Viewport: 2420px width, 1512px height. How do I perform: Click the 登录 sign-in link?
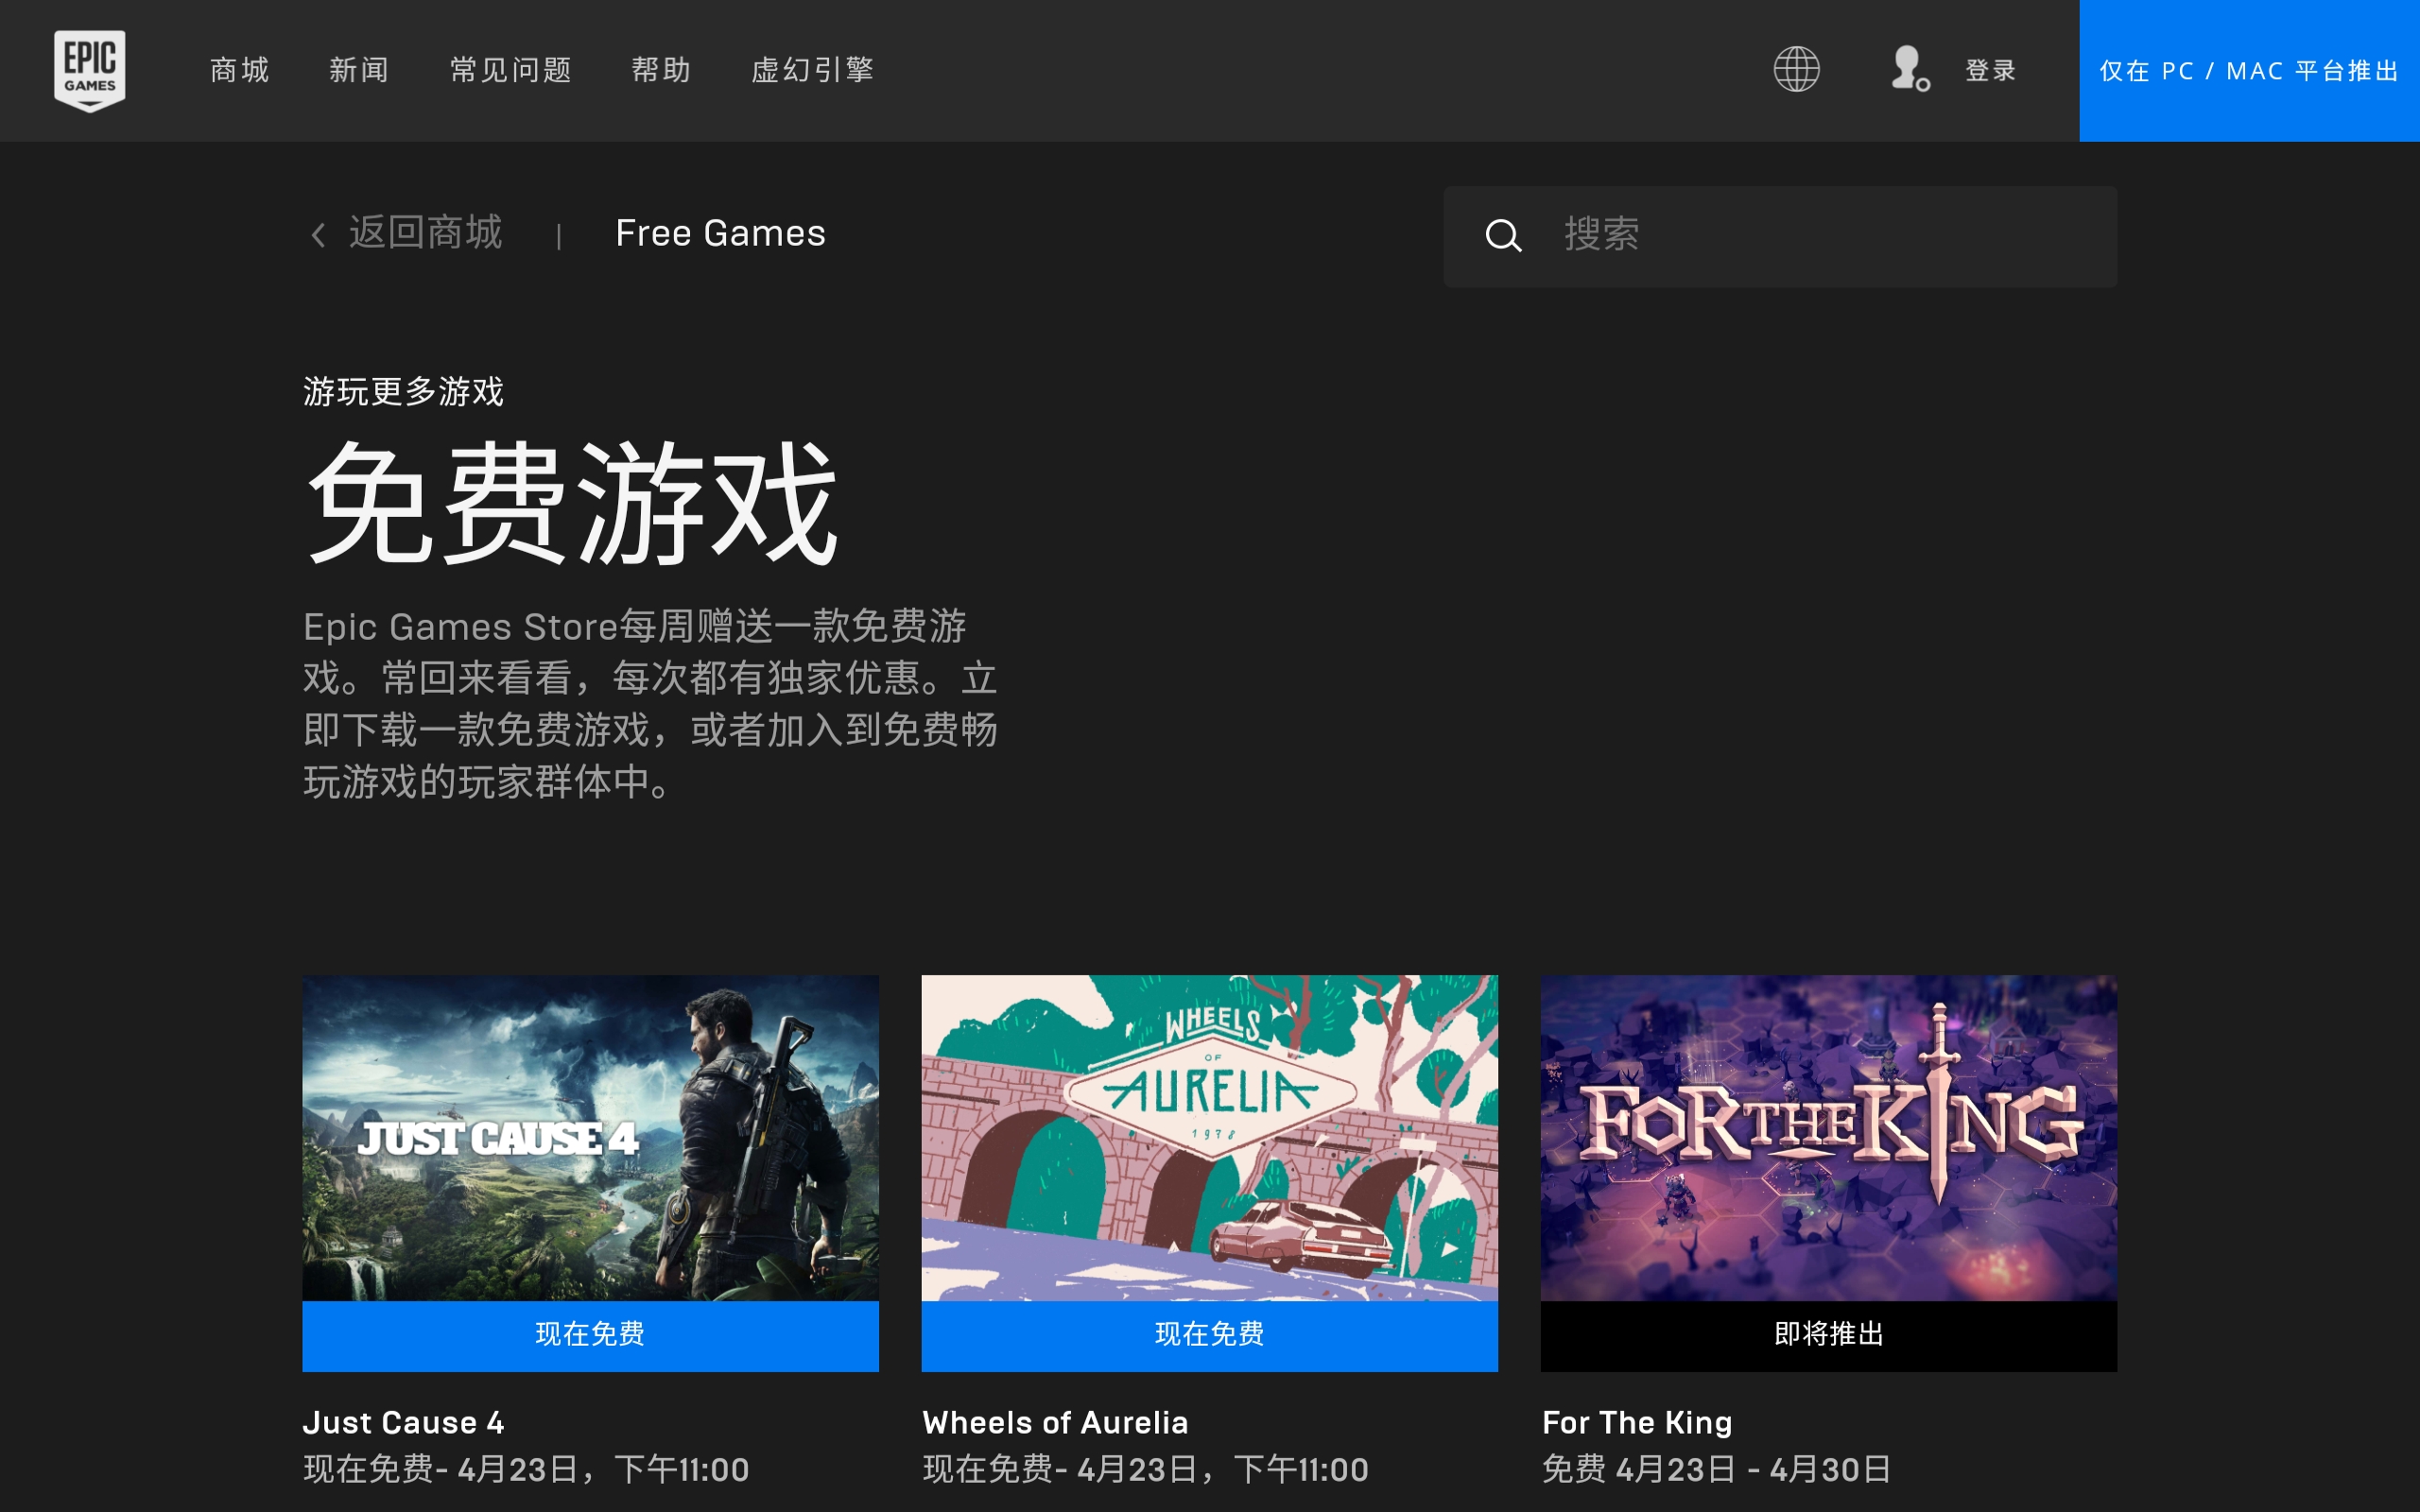coord(1990,71)
